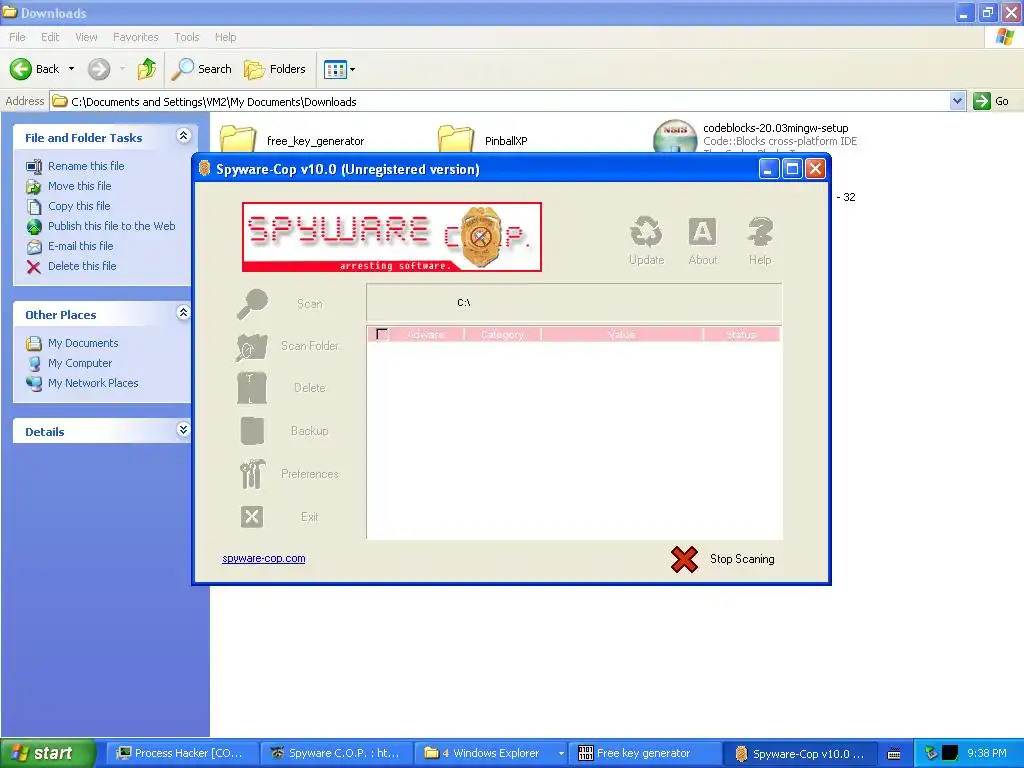Image resolution: width=1024 pixels, height=768 pixels.
Task: Click Rename this file task icon
Action: [x=34, y=166]
